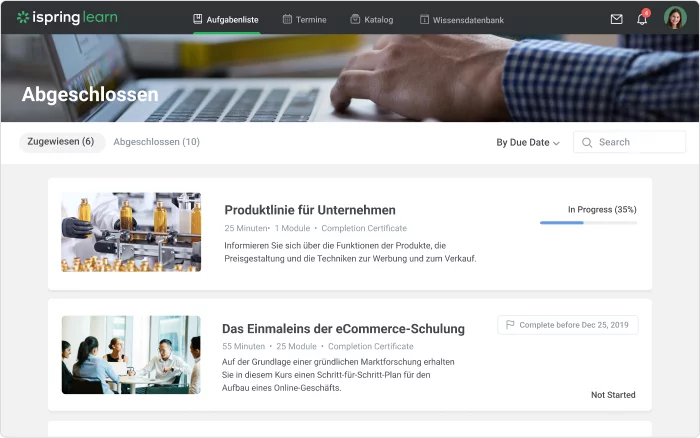Go to the Termine tab
The width and height of the screenshot is (700, 438).
304,20
